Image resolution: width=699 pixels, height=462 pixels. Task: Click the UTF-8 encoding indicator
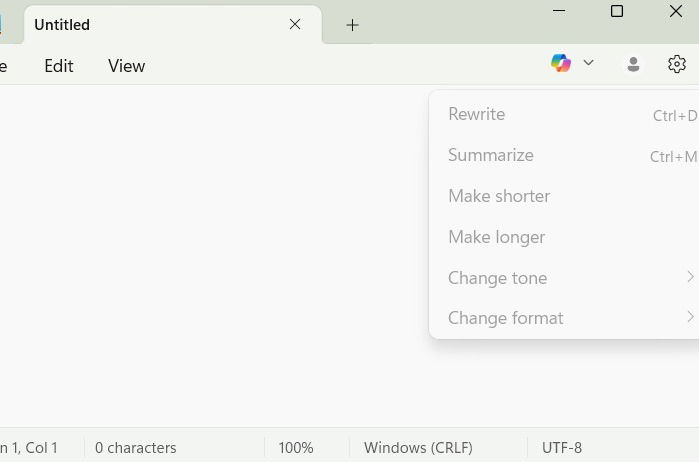pos(562,448)
